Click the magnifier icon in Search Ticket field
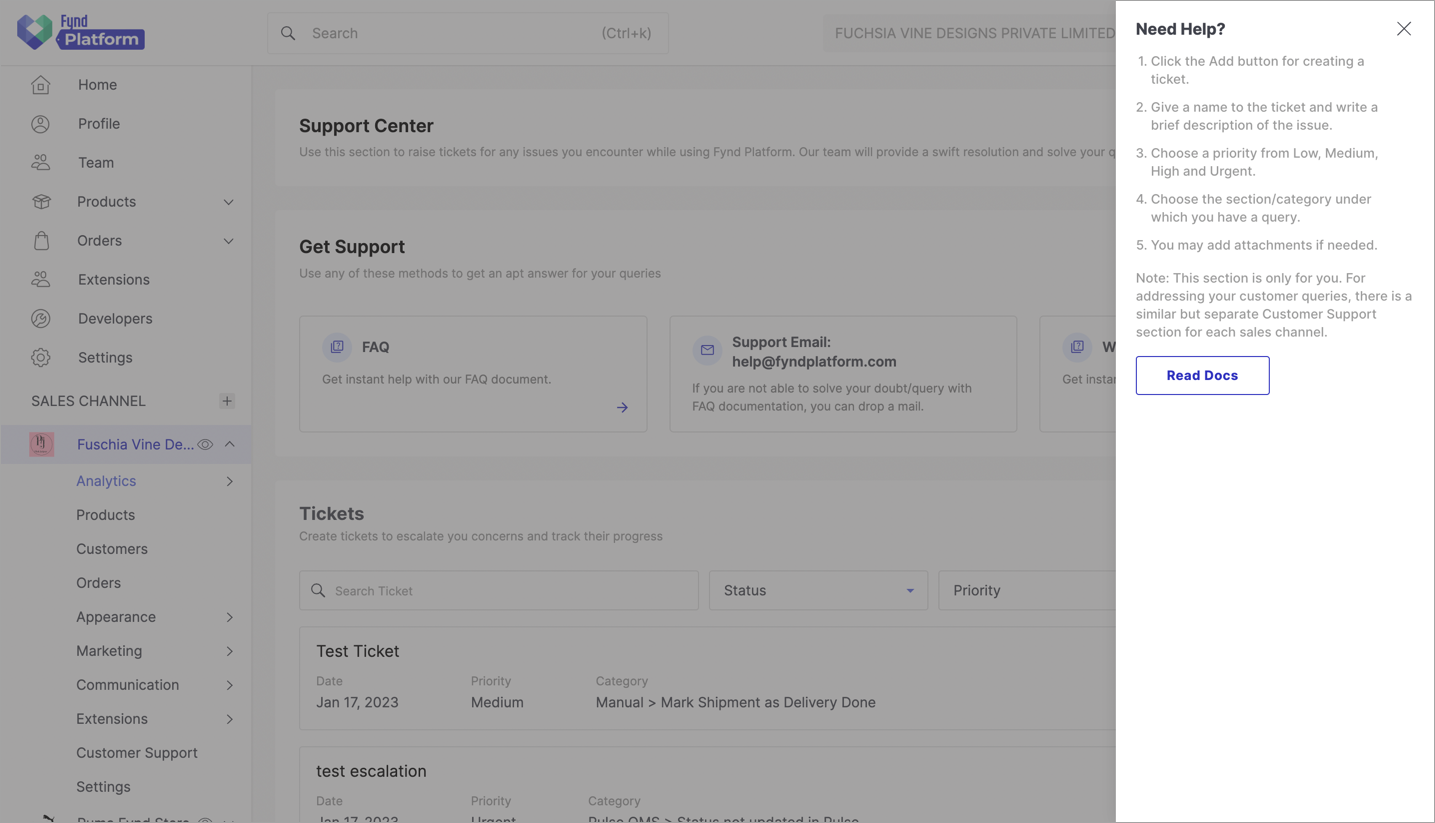Image resolution: width=1435 pixels, height=823 pixels. (318, 591)
